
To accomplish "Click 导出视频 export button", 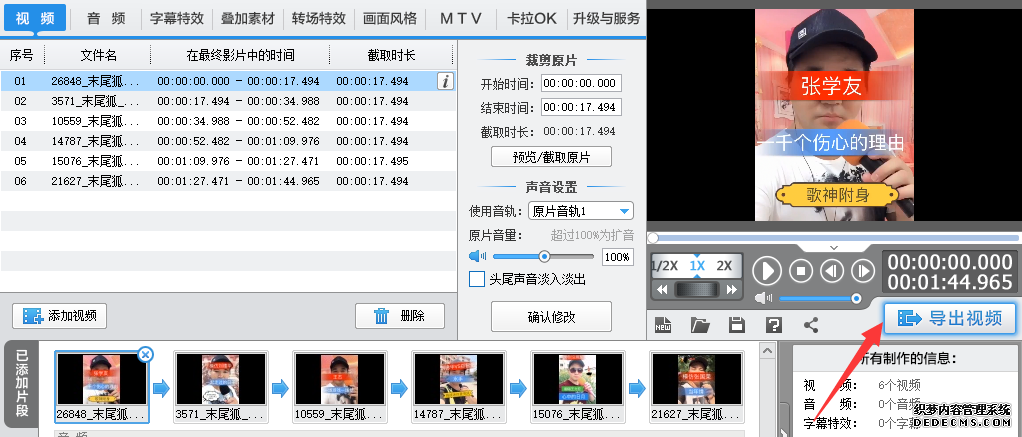I will [950, 318].
